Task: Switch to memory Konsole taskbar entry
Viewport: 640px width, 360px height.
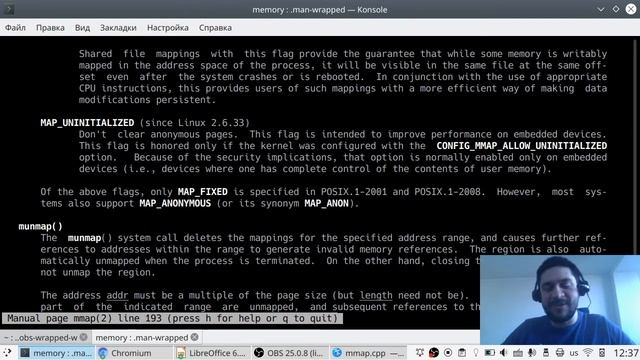Action: pyautogui.click(x=56, y=353)
